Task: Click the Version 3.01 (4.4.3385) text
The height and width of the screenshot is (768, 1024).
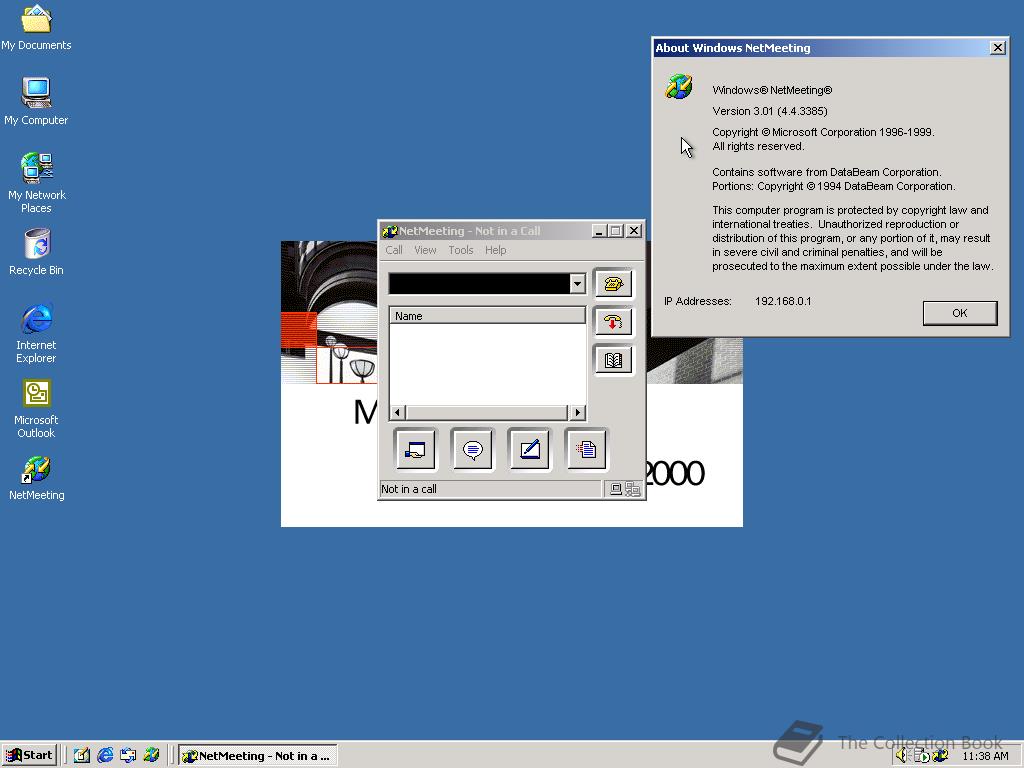Action: pyautogui.click(x=770, y=111)
